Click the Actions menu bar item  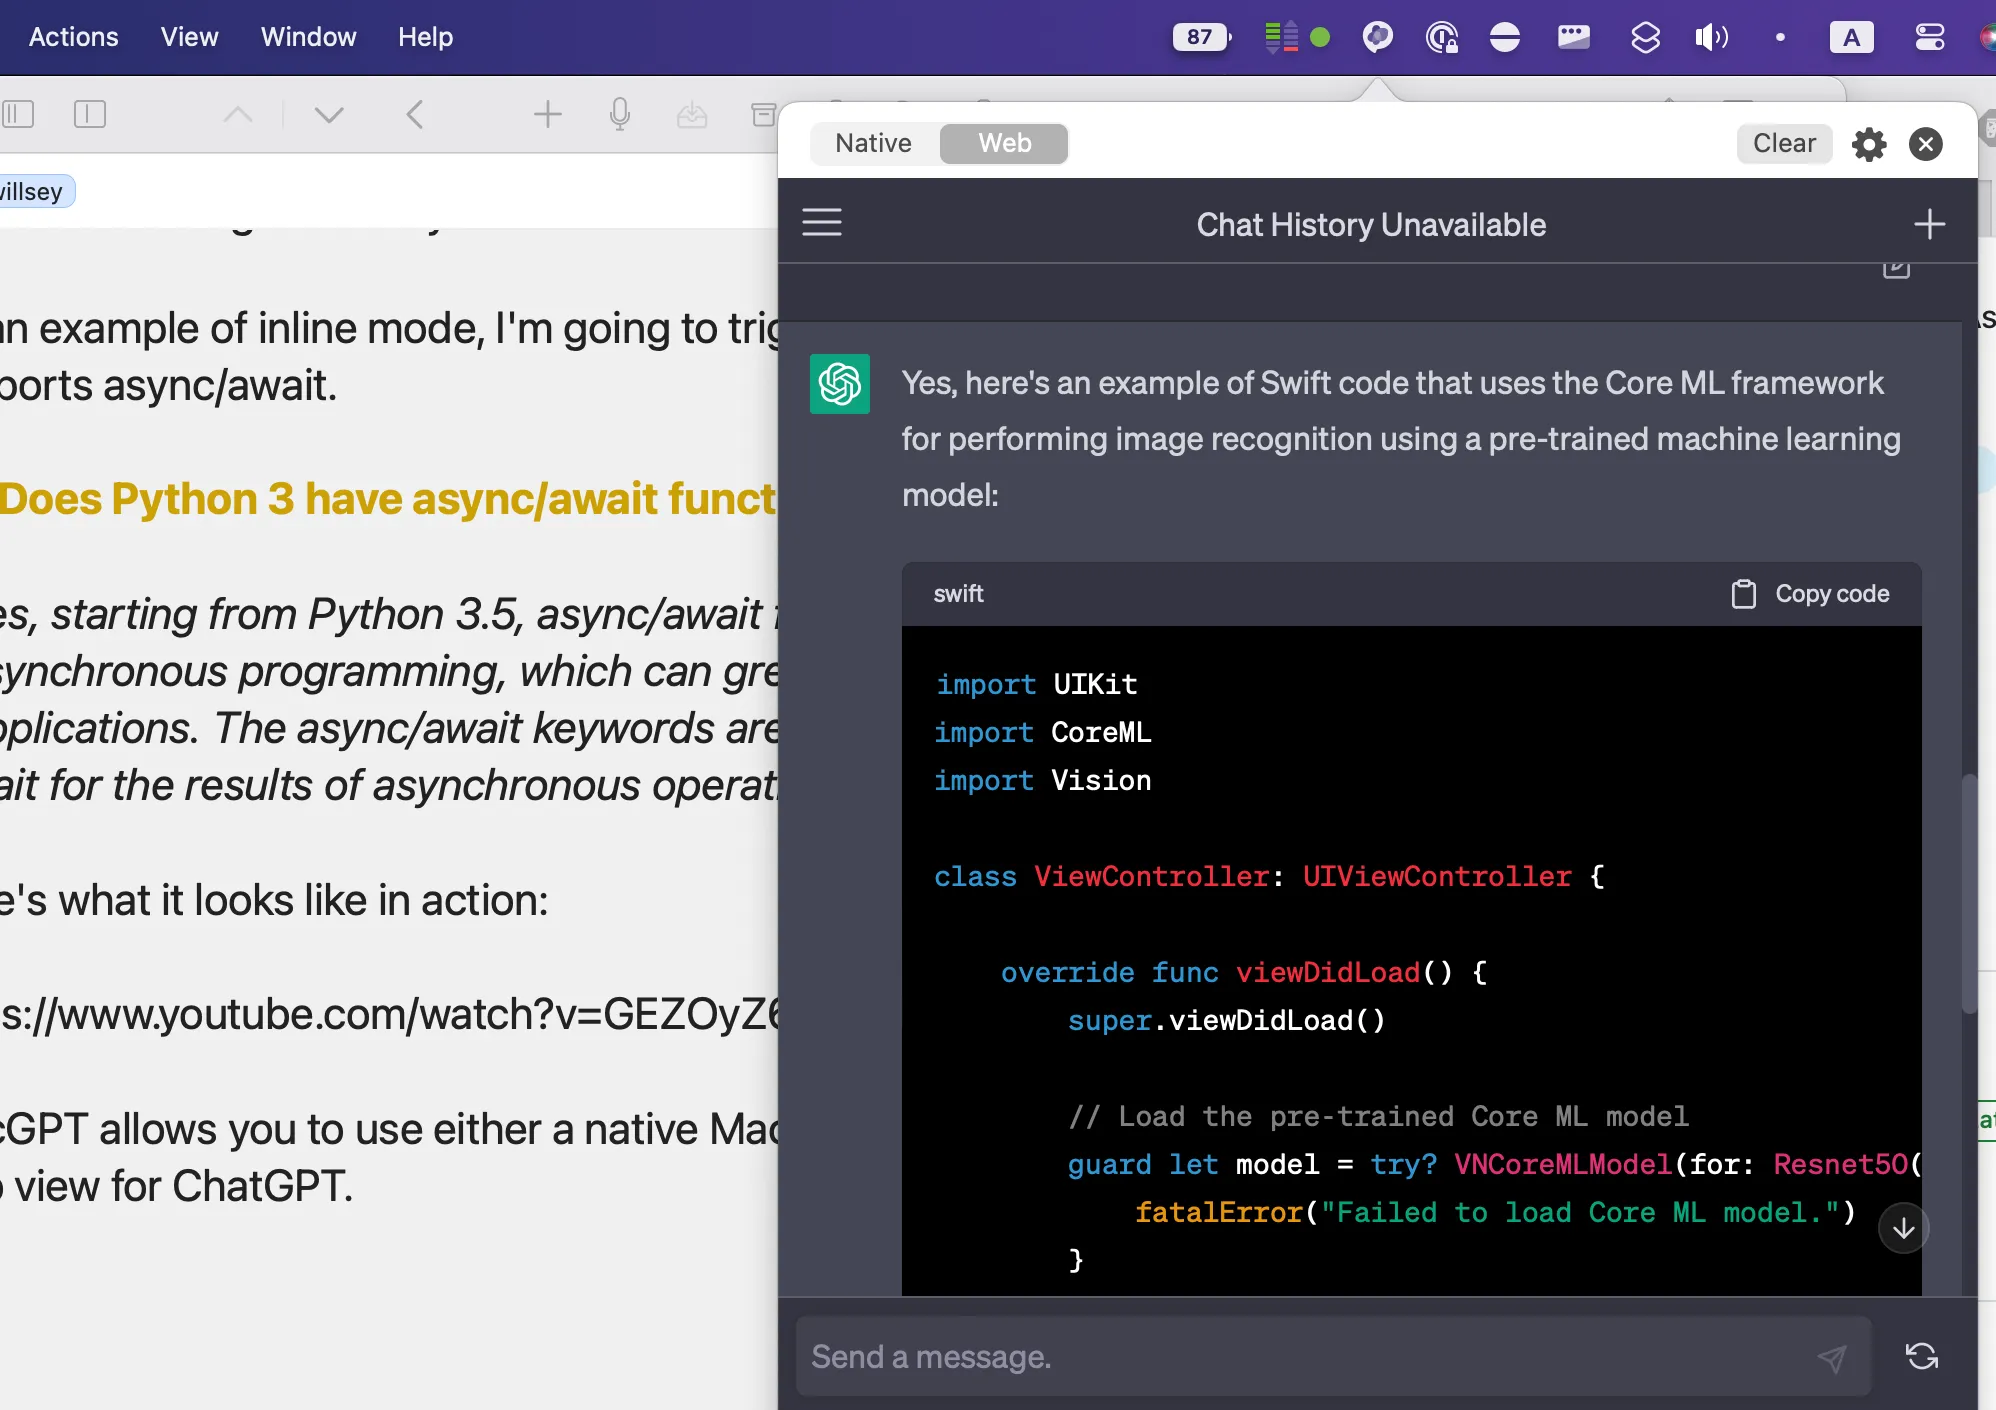coord(73,37)
